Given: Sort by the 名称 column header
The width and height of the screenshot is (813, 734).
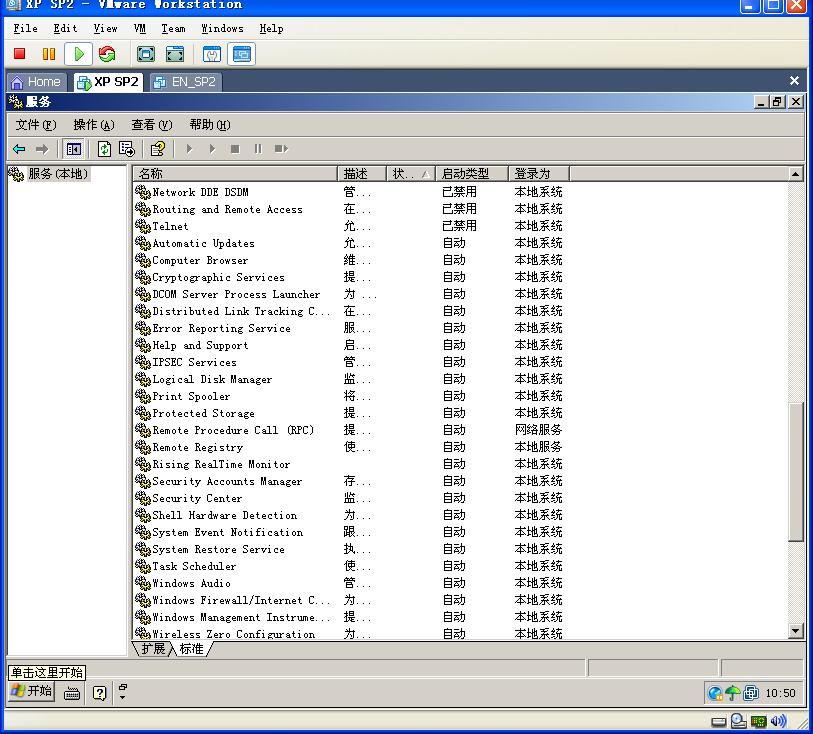Looking at the screenshot, I should pyautogui.click(x=235, y=174).
